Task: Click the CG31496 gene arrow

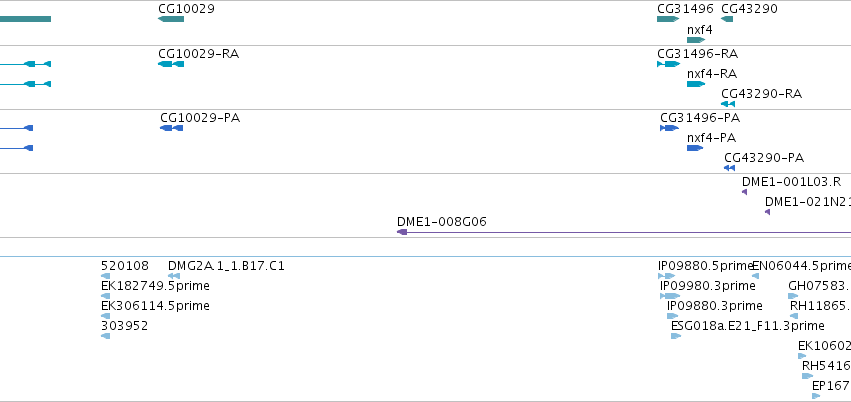Action: point(668,19)
